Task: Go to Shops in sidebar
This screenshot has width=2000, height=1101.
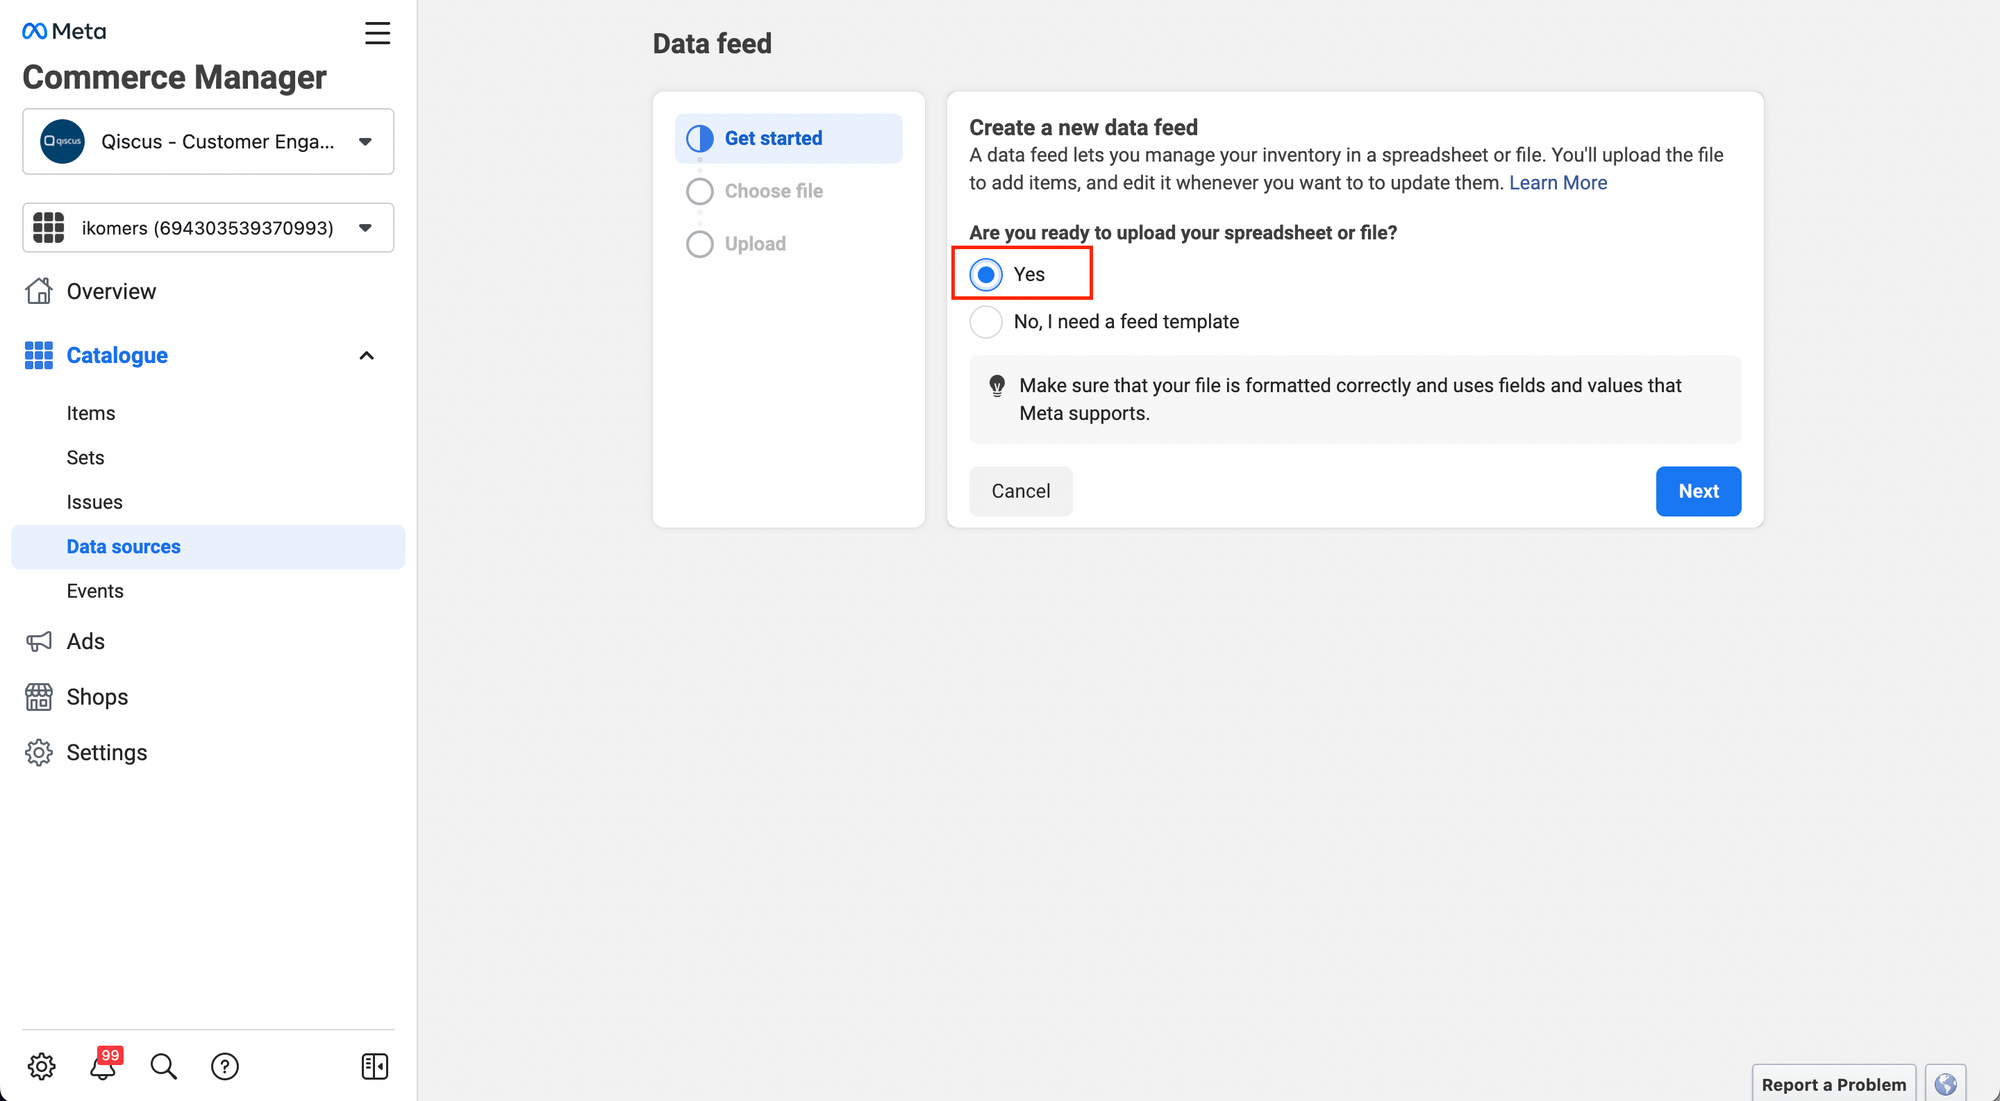Action: pos(97,697)
